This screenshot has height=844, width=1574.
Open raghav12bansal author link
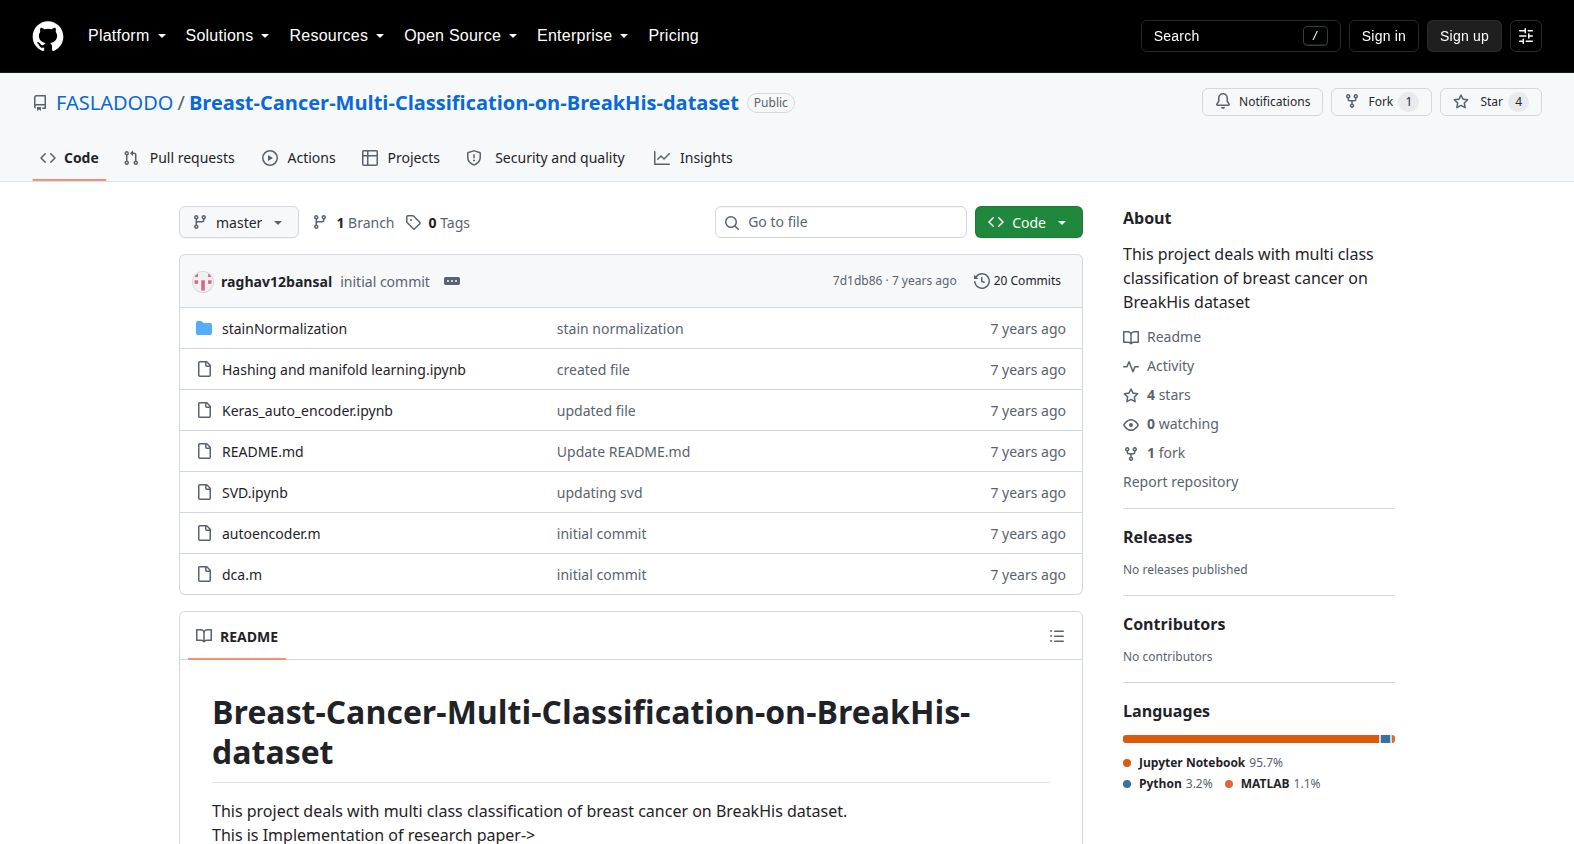point(276,282)
